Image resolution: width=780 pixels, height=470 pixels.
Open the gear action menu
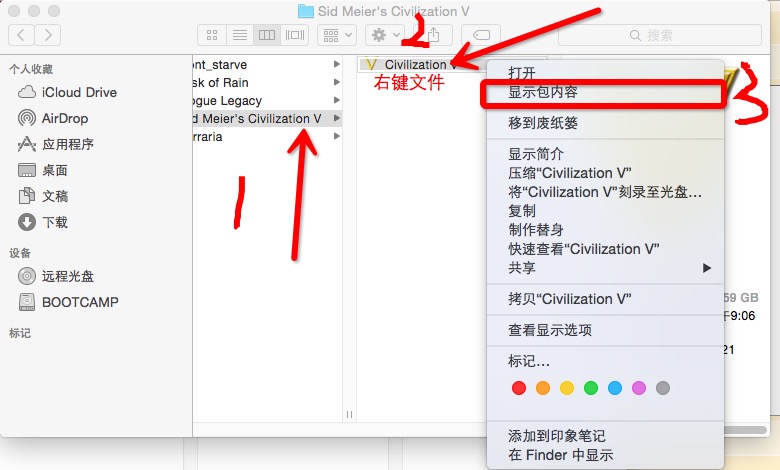click(x=385, y=35)
